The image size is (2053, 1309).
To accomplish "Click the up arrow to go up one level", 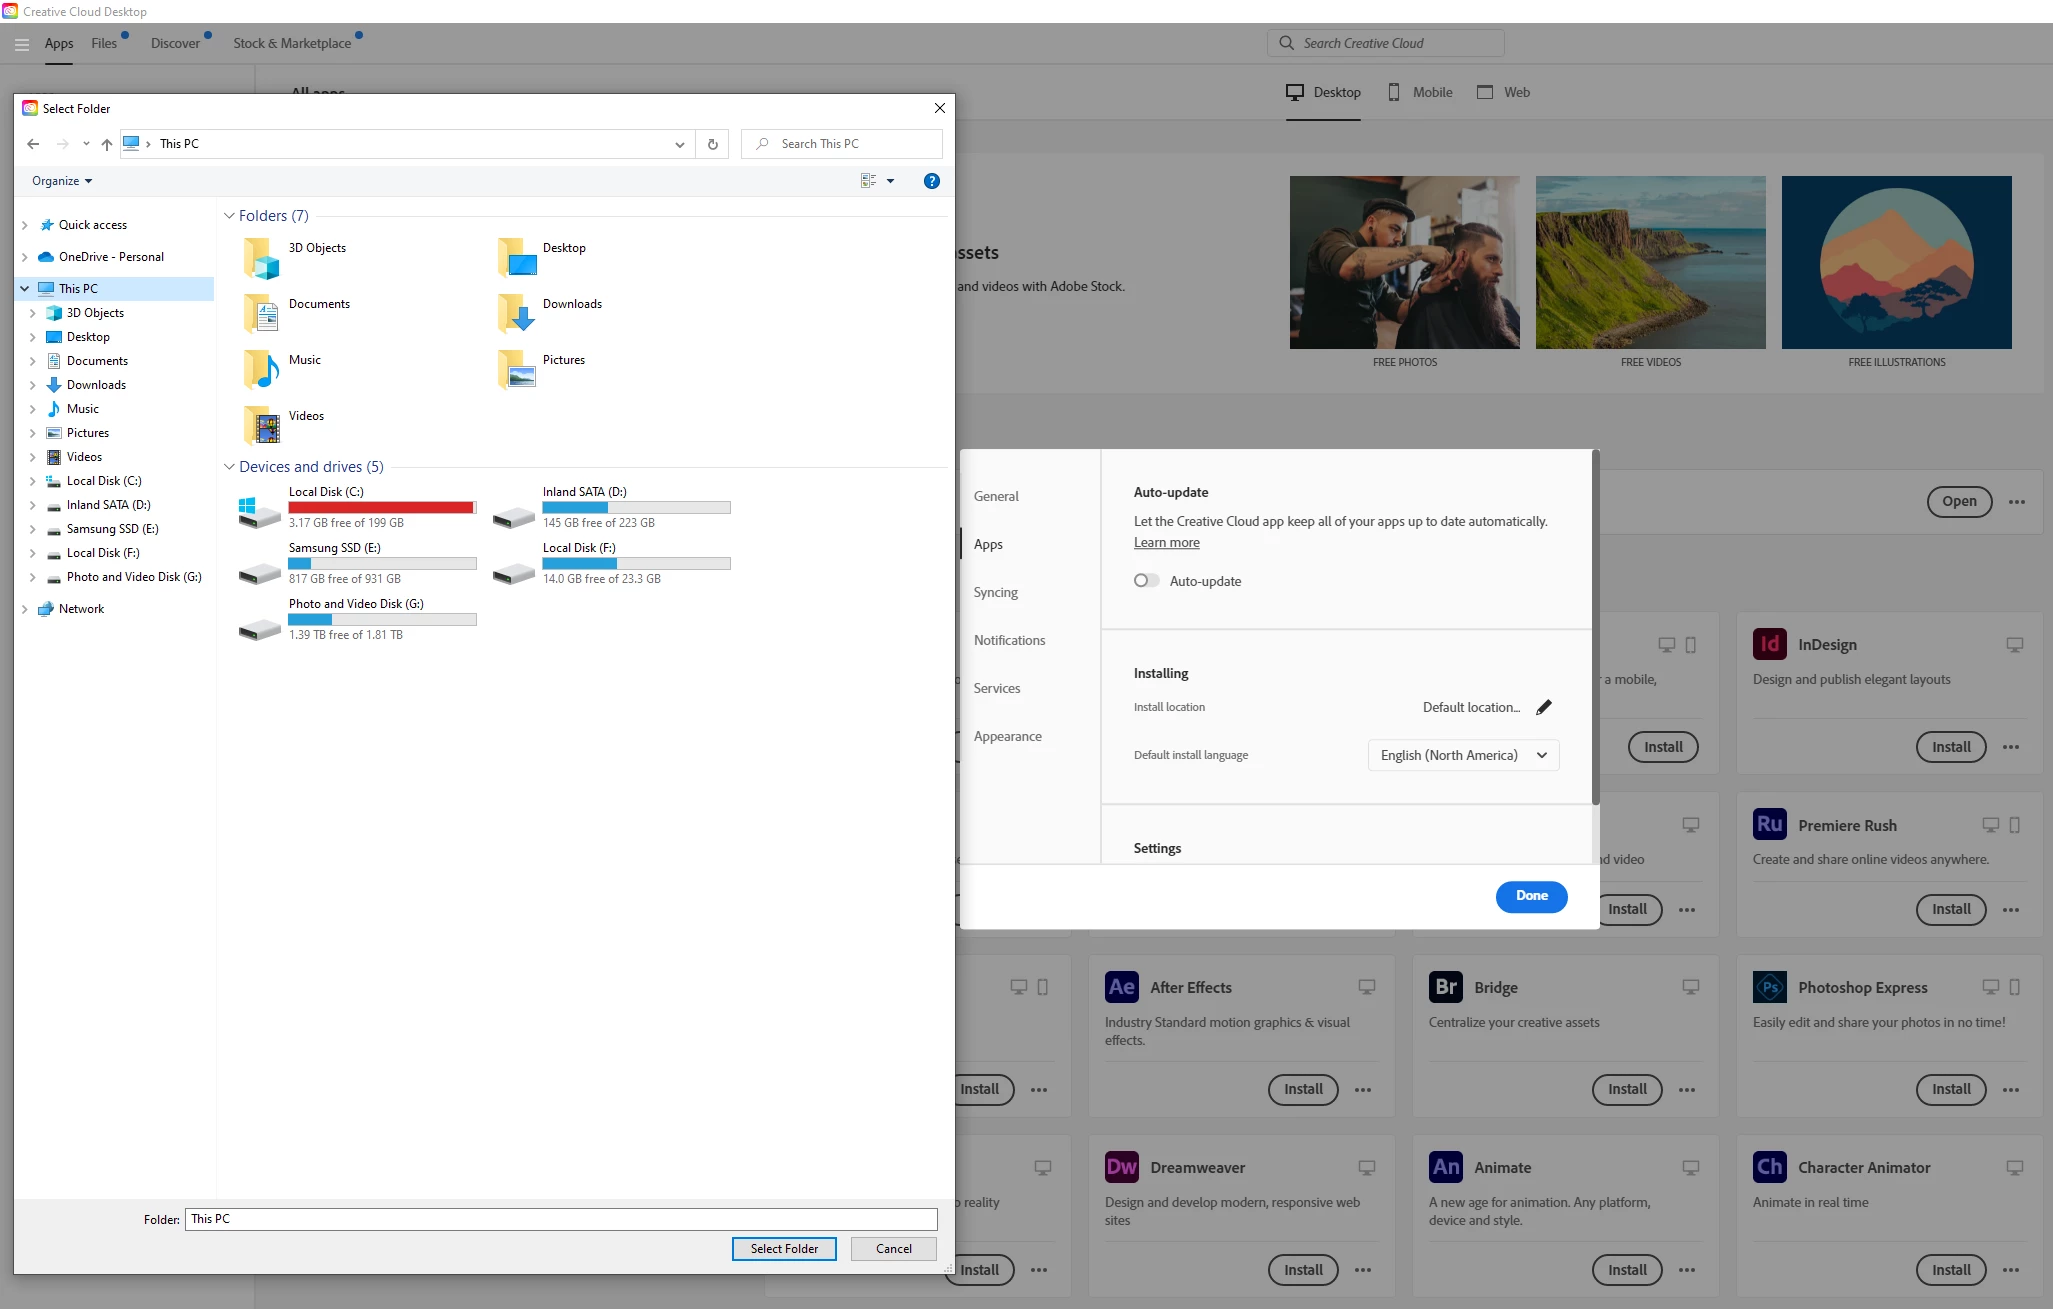I will [x=107, y=144].
